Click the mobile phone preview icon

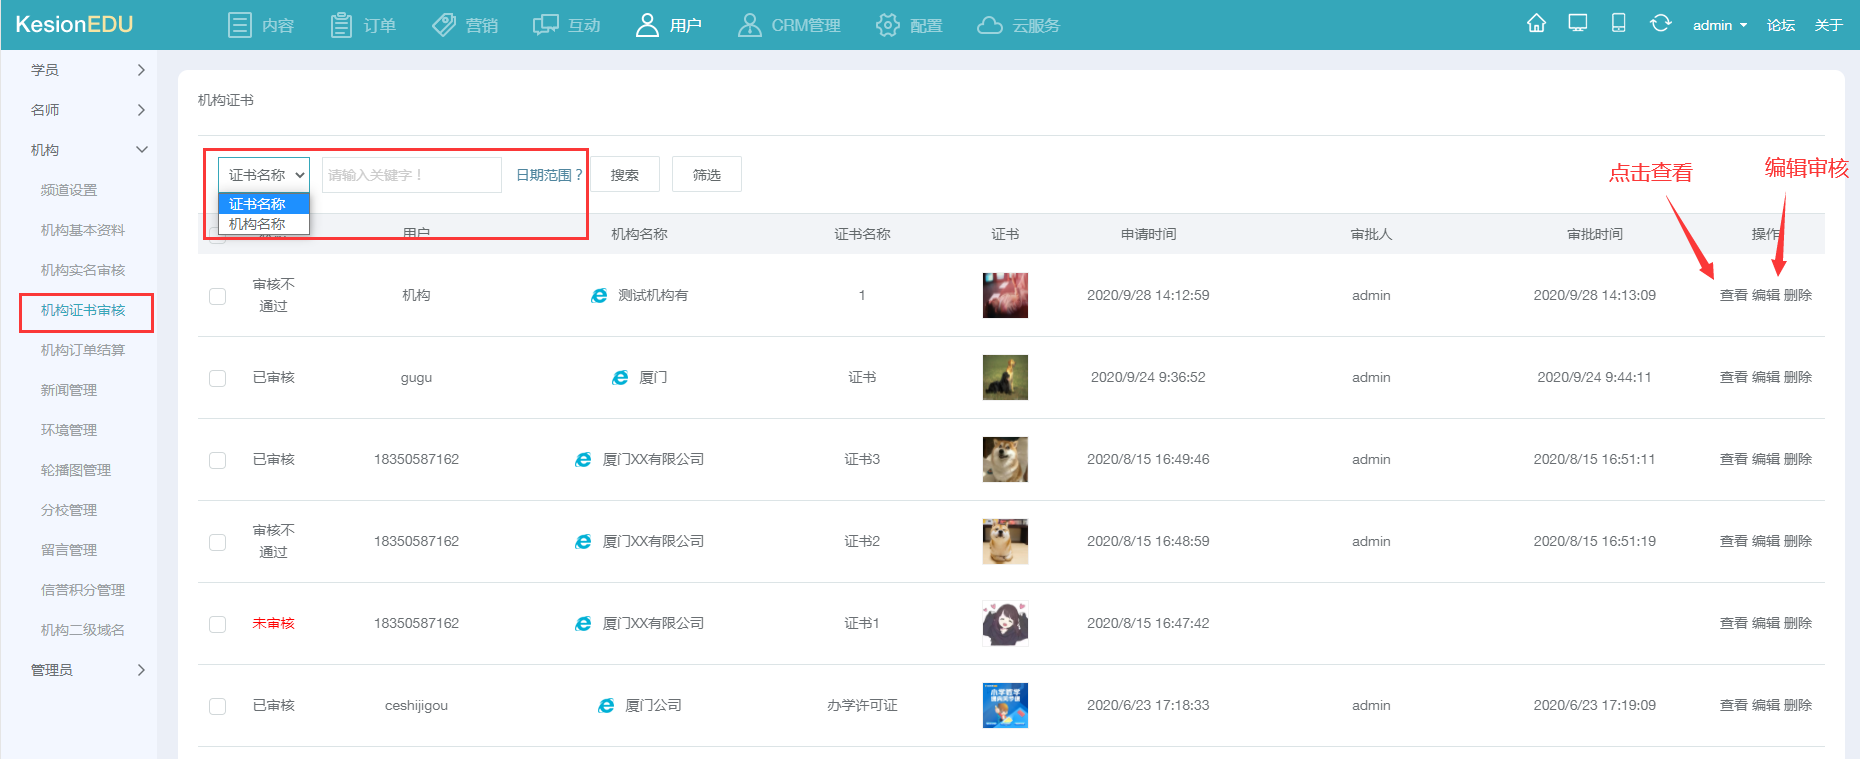pos(1618,24)
